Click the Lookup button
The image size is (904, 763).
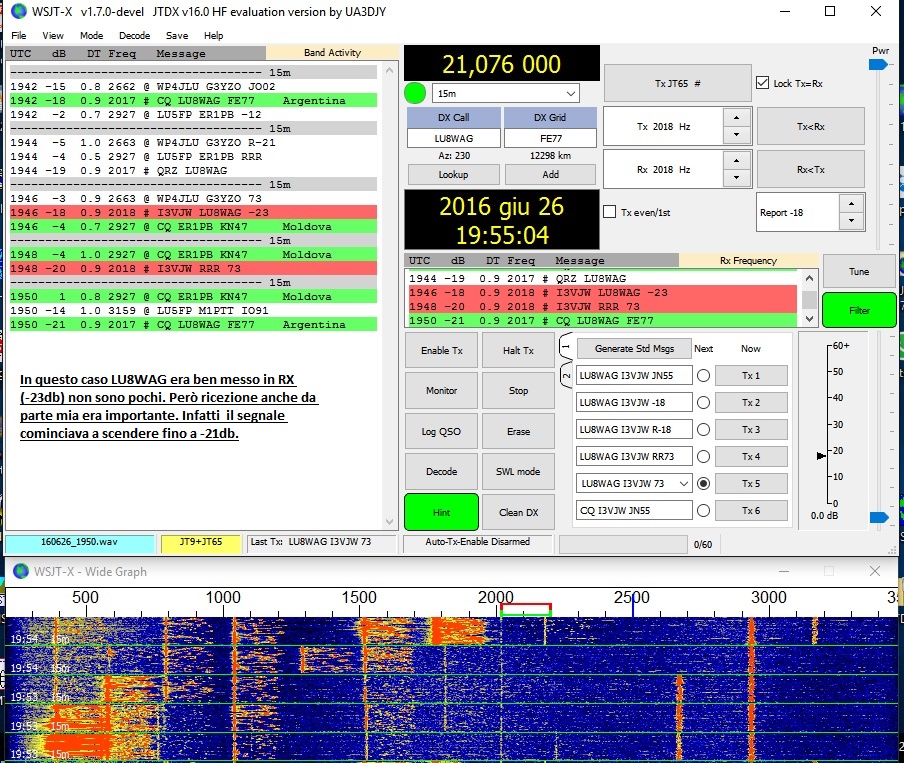(x=453, y=174)
